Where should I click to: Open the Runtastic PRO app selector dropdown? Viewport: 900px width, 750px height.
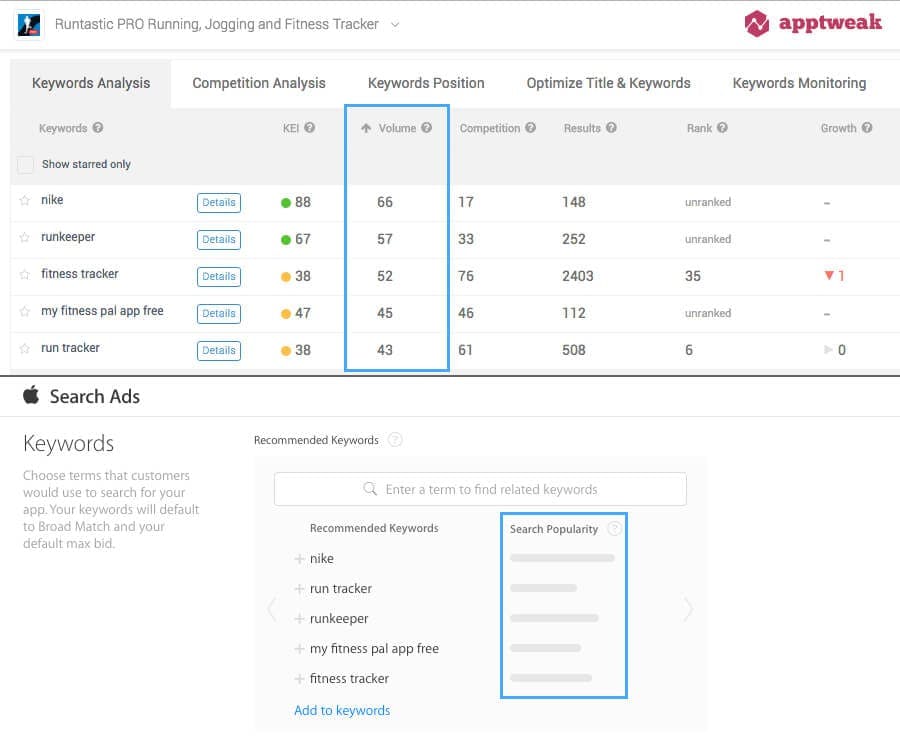pos(395,24)
